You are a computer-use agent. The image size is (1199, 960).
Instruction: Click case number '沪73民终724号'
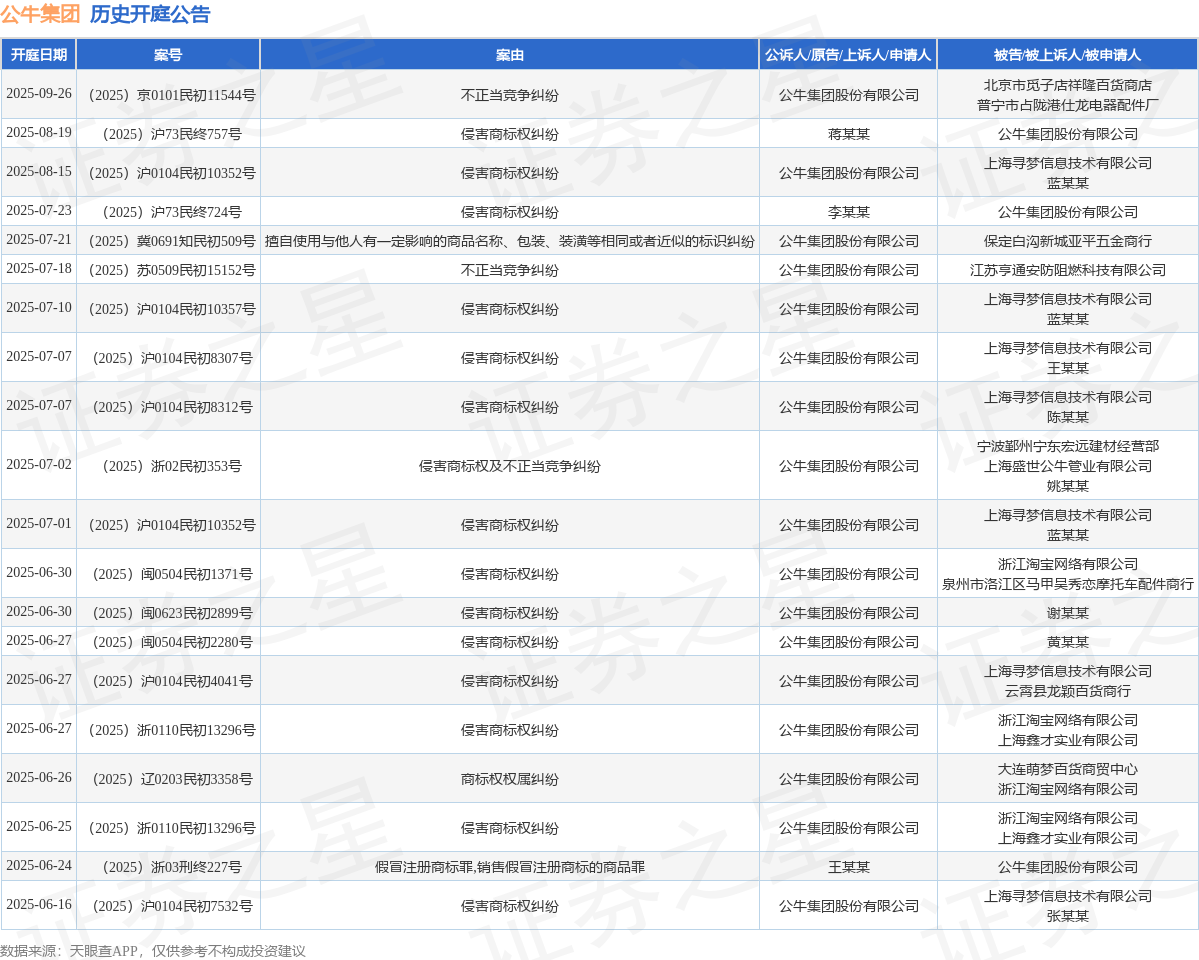pyautogui.click(x=172, y=212)
